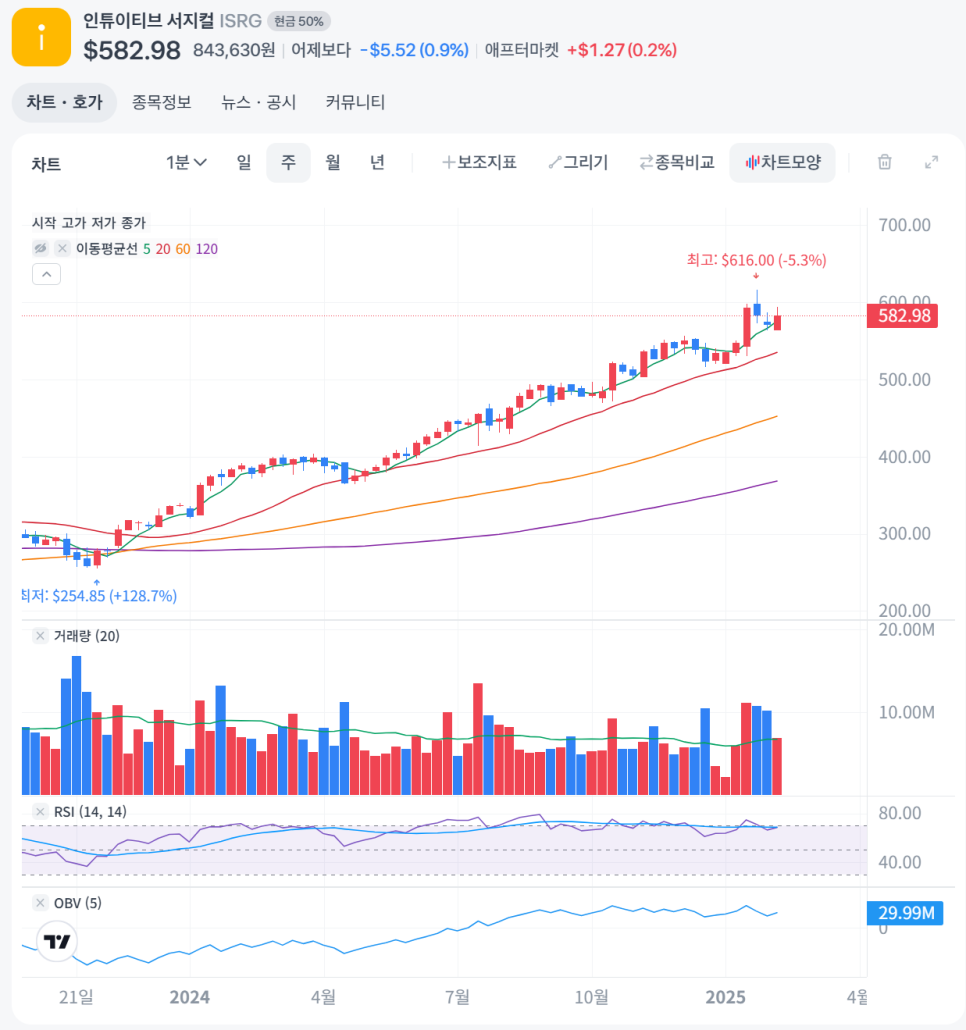Select the 년 yearly interval
The height and width of the screenshot is (1030, 966).
coord(377,162)
